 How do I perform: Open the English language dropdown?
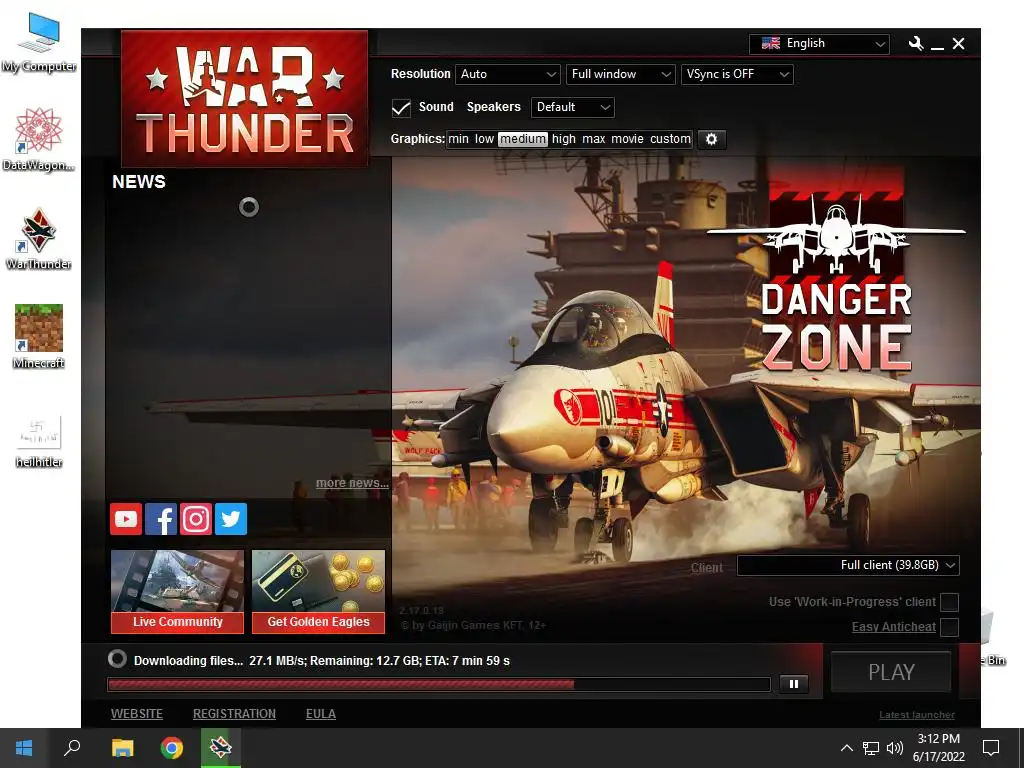(820, 44)
